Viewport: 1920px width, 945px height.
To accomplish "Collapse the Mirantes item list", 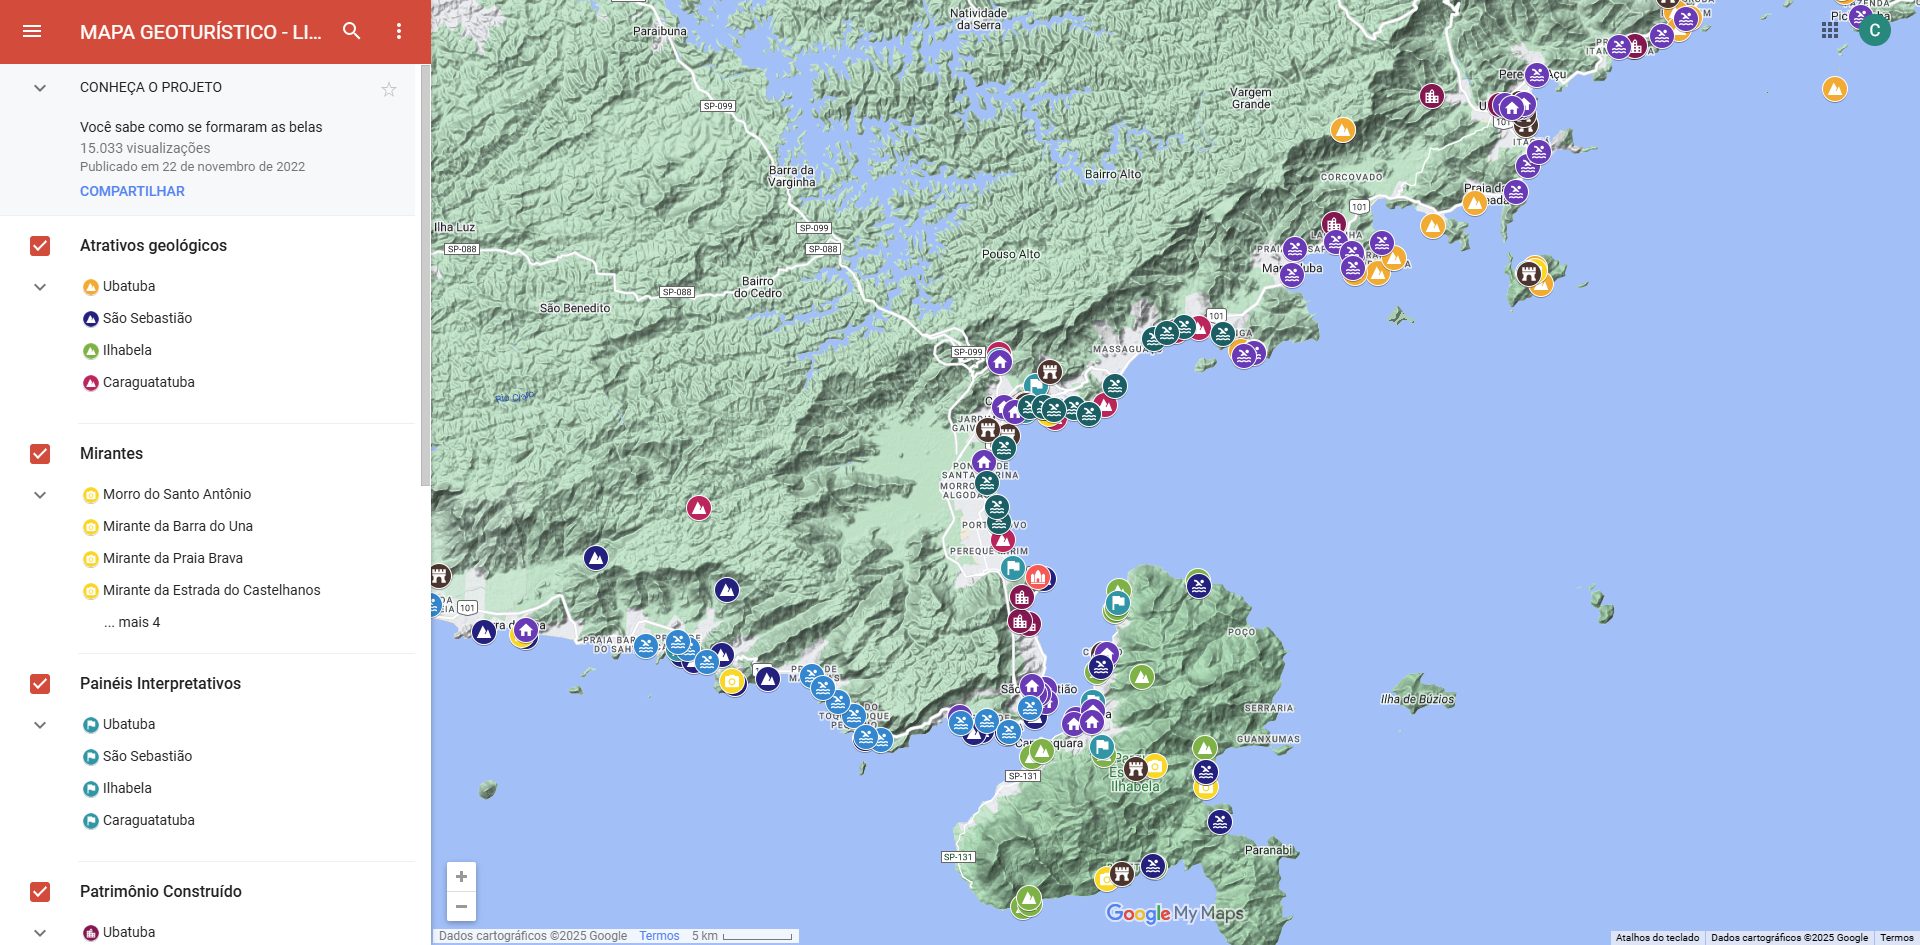I will pos(40,495).
